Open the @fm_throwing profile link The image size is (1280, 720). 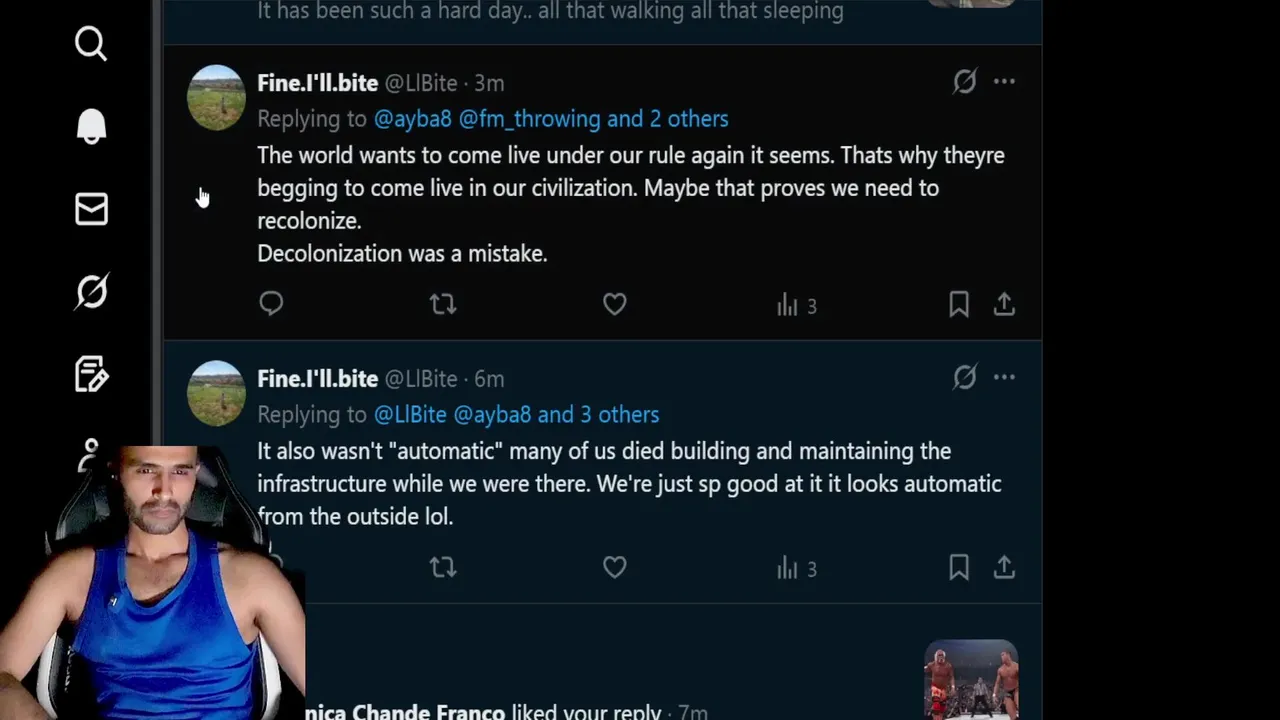pyautogui.click(x=529, y=119)
